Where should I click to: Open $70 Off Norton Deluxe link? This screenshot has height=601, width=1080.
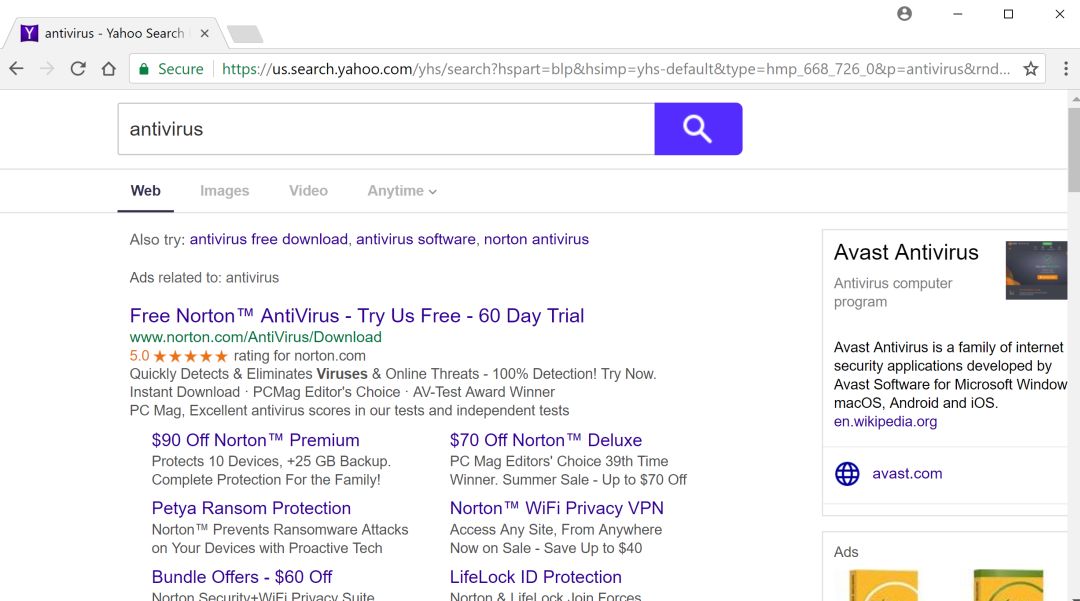(546, 440)
